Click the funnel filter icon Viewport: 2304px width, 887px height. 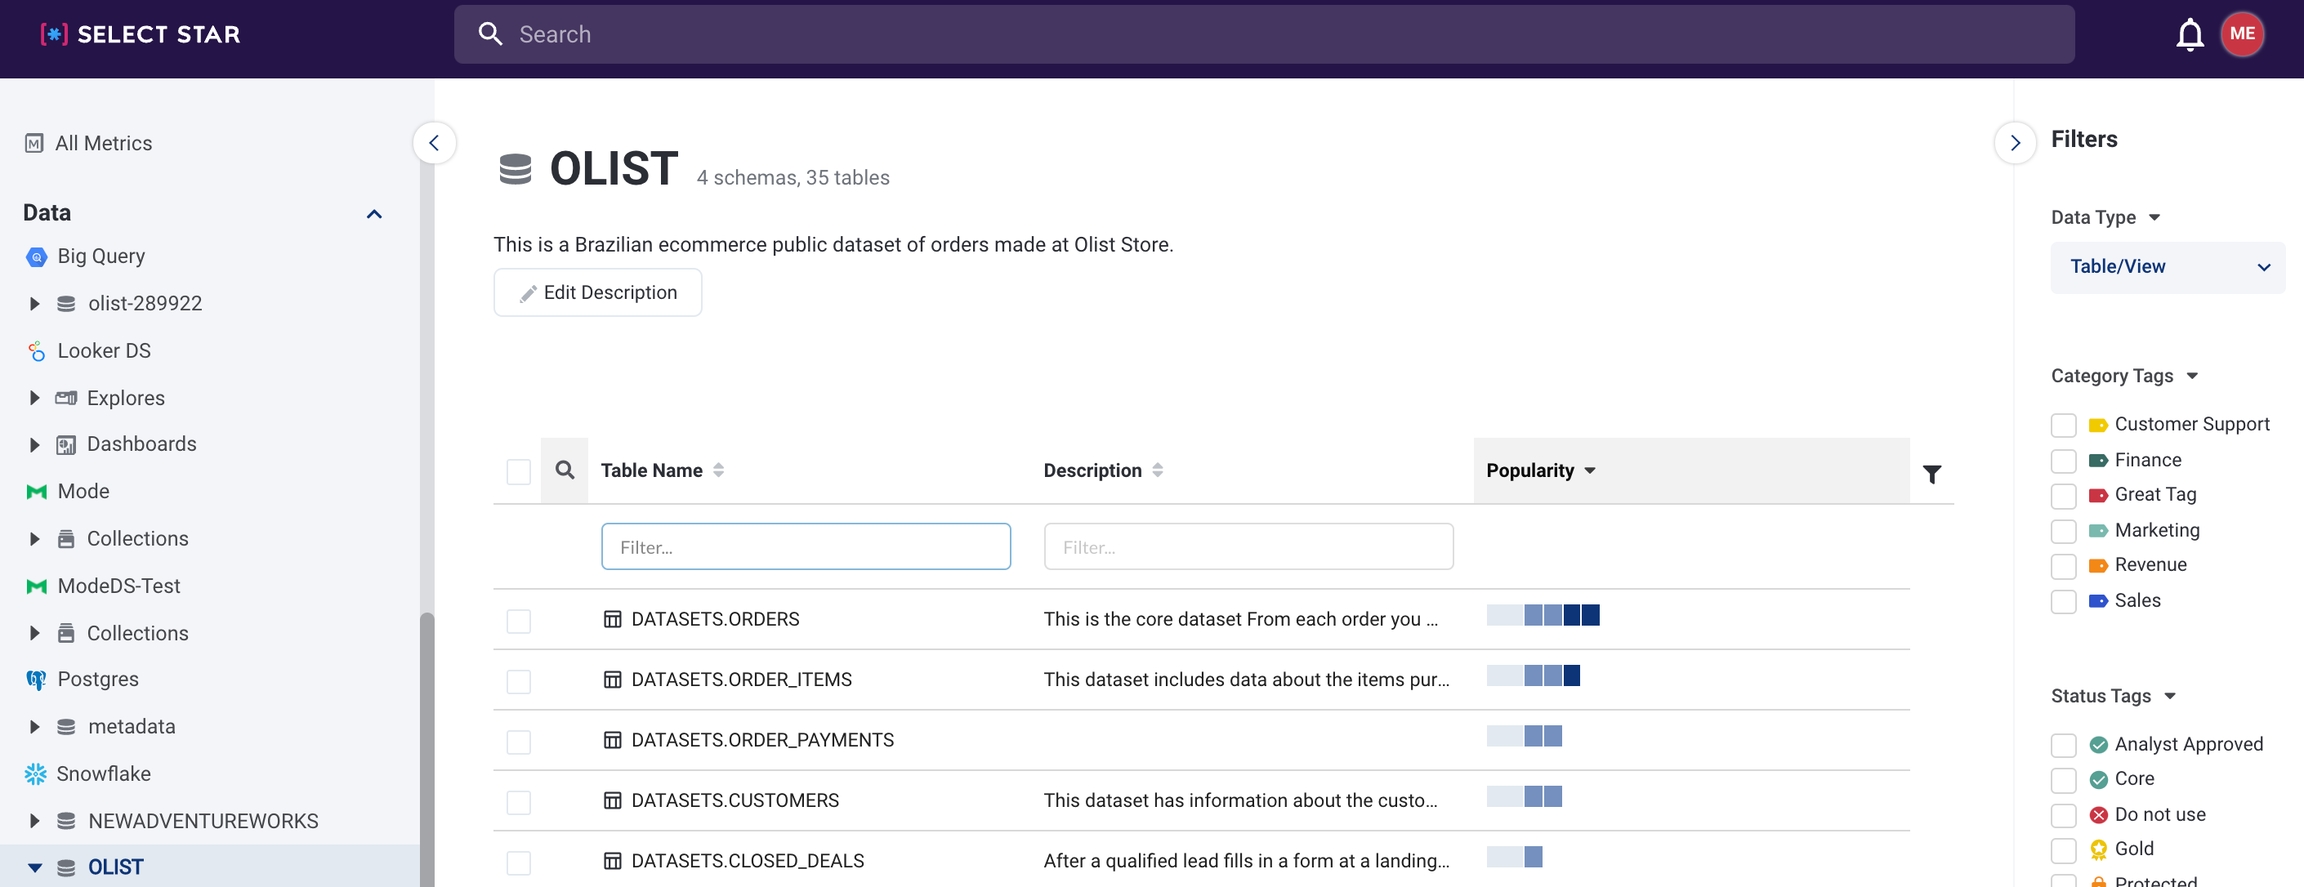pos(1932,474)
